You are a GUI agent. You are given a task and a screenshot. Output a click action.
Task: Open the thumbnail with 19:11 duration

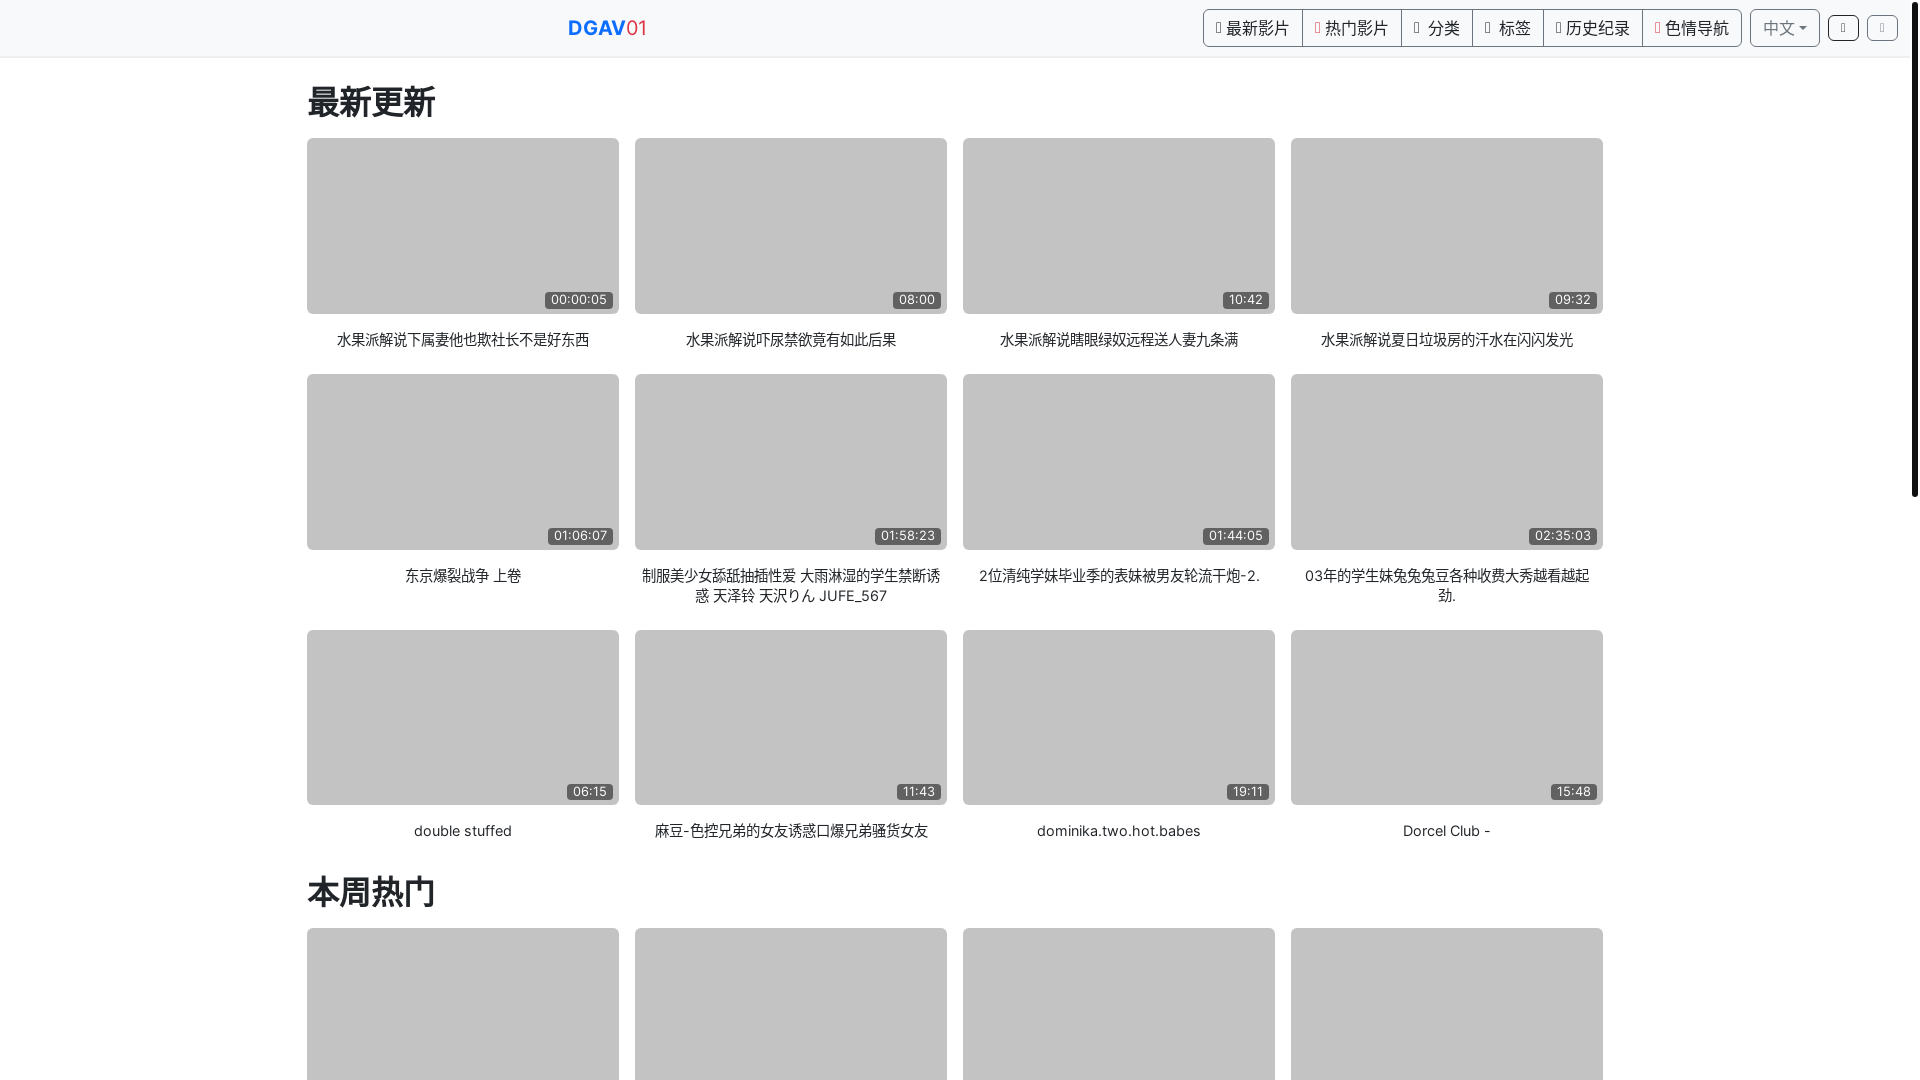(x=1119, y=717)
